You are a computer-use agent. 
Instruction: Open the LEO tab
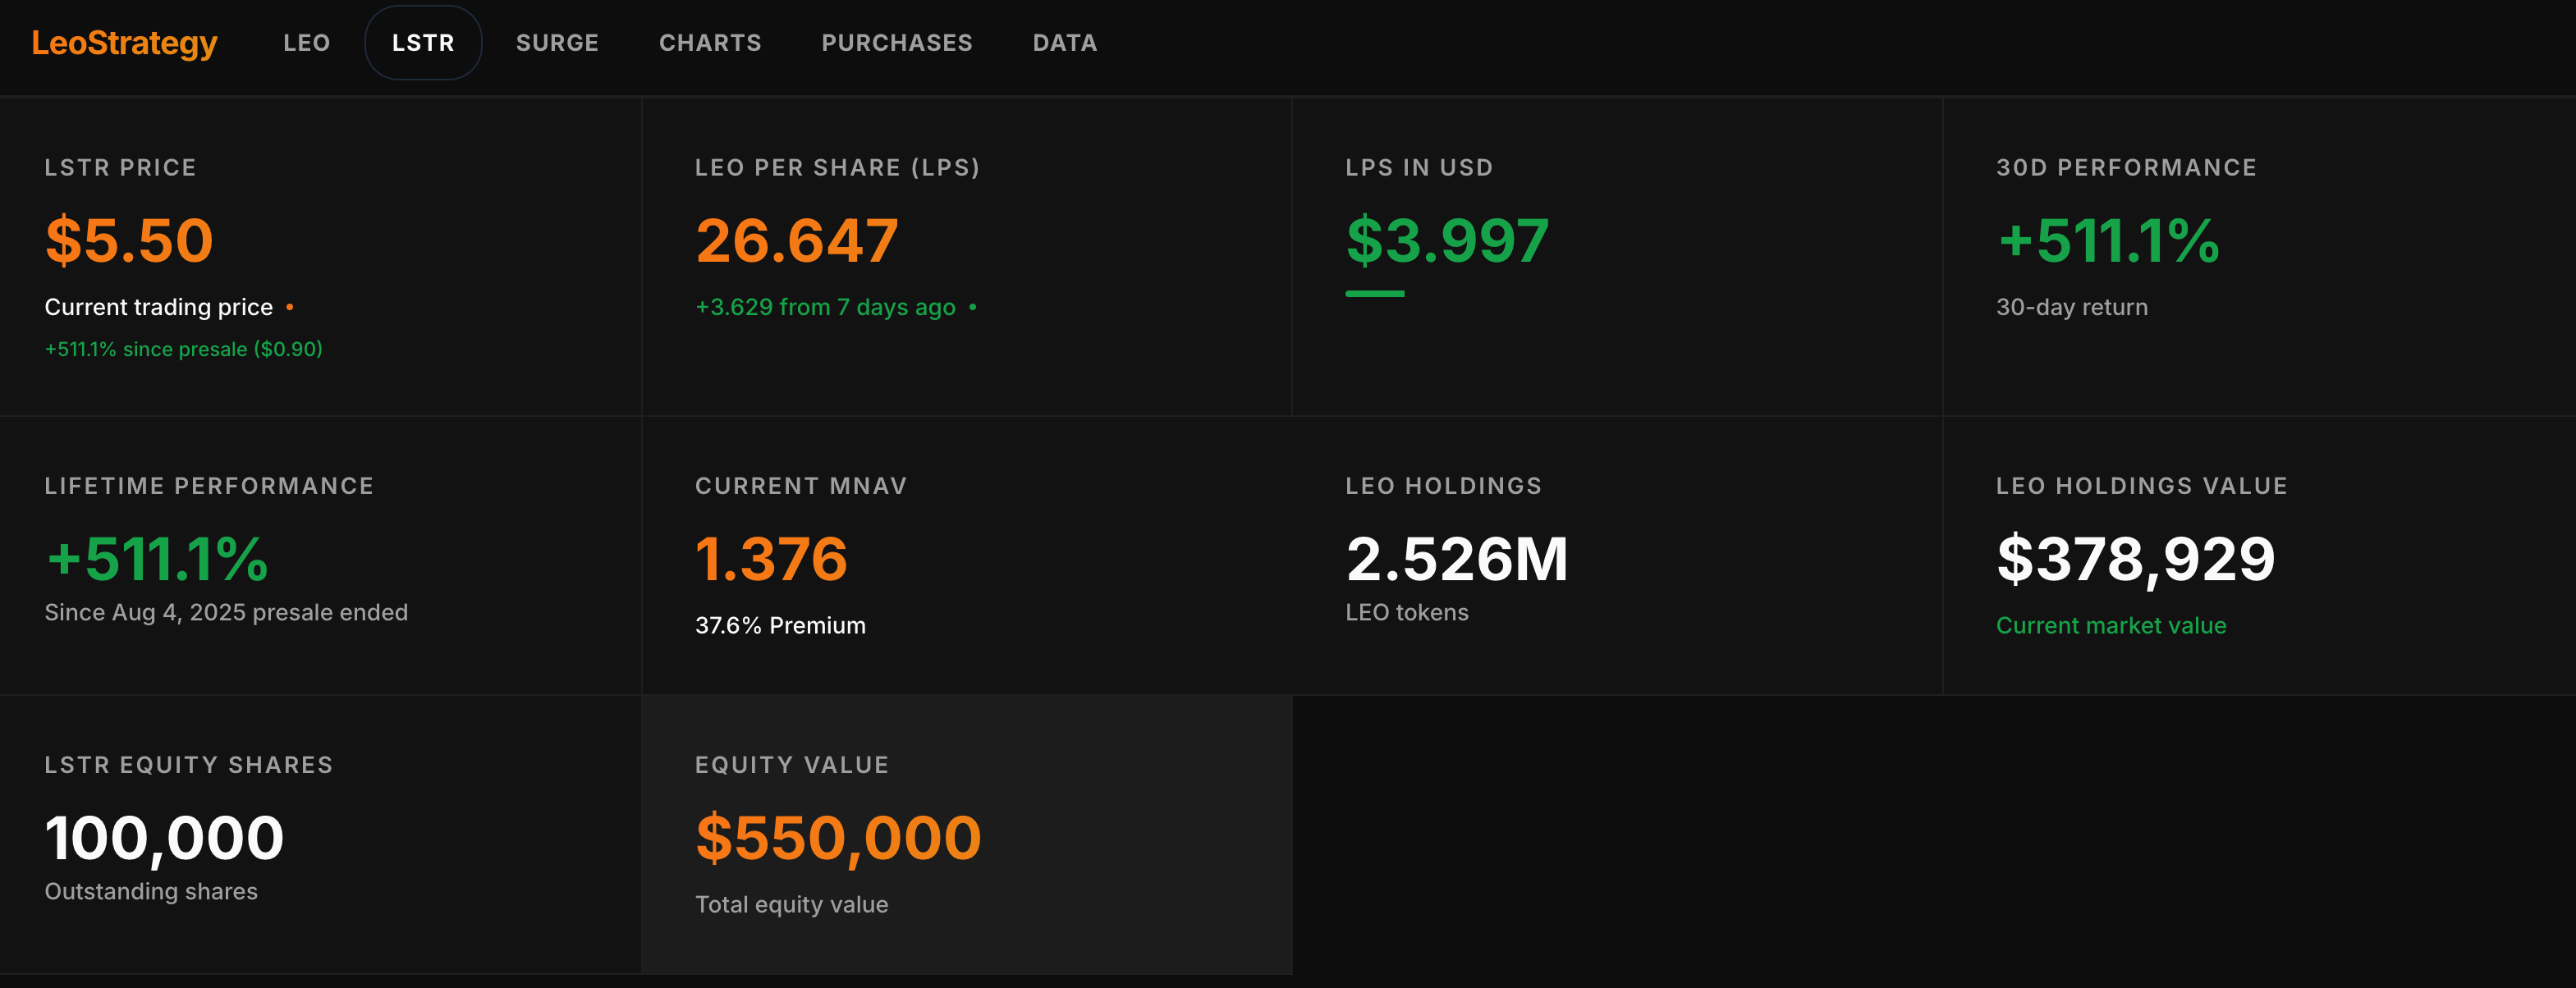tap(306, 43)
